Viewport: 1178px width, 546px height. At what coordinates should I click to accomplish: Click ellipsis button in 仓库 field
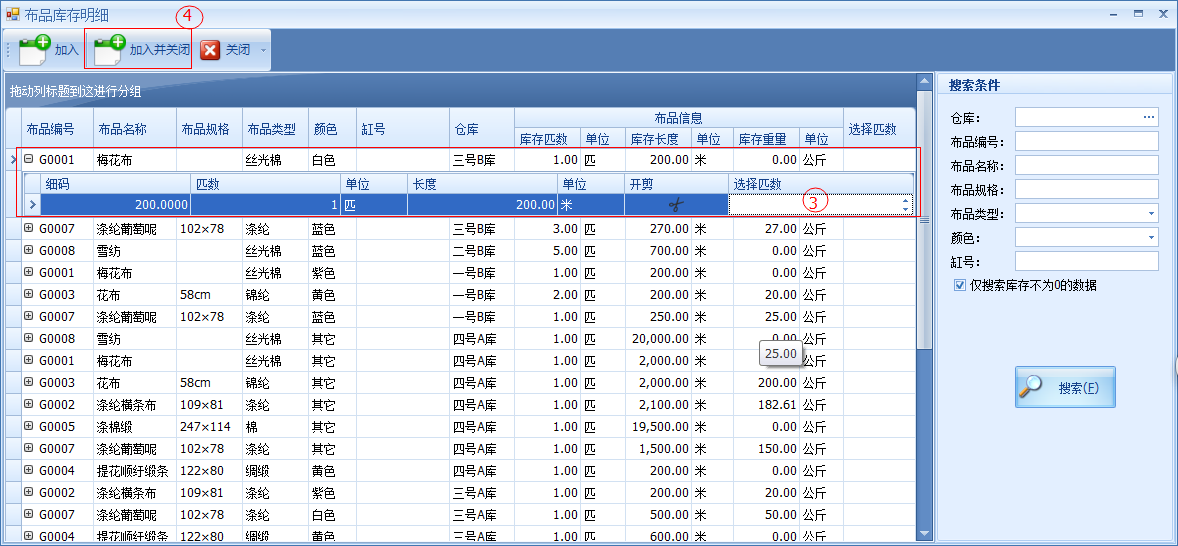point(1148,118)
